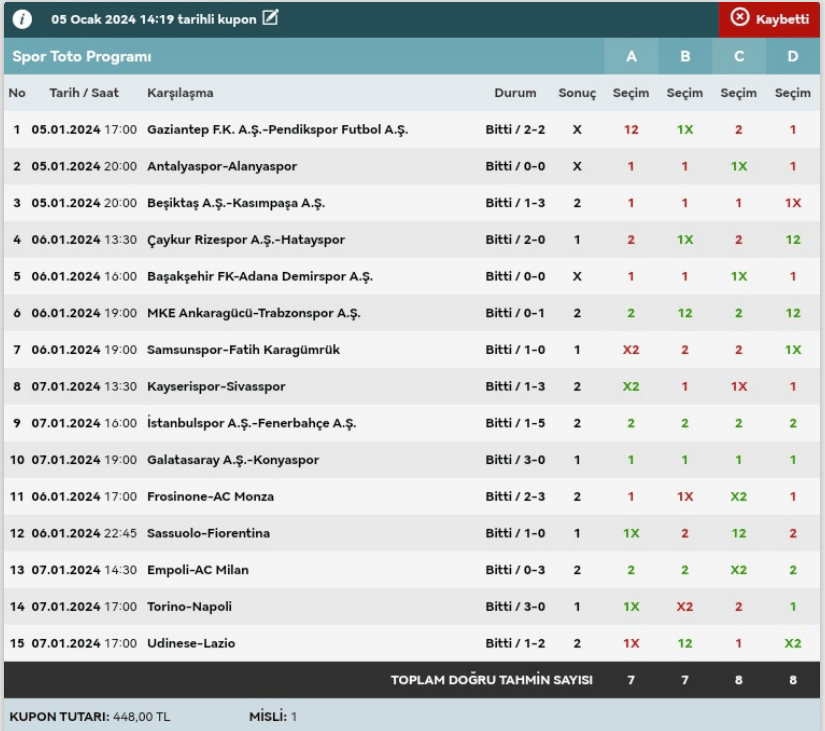
Task: Click column D selection for Frosinone-AC Monza
Action: coord(793,497)
